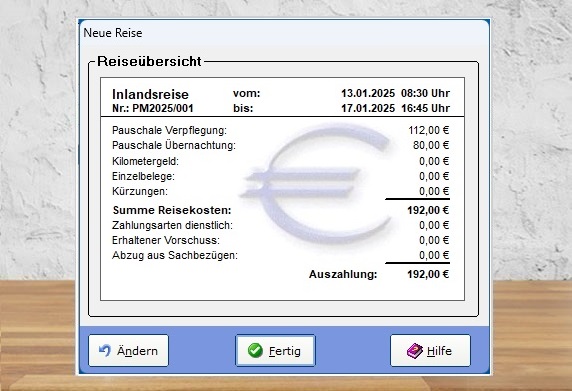The height and width of the screenshot is (391, 572).
Task: Click the Summe Reisekosten total 192,00 €
Action: (428, 210)
